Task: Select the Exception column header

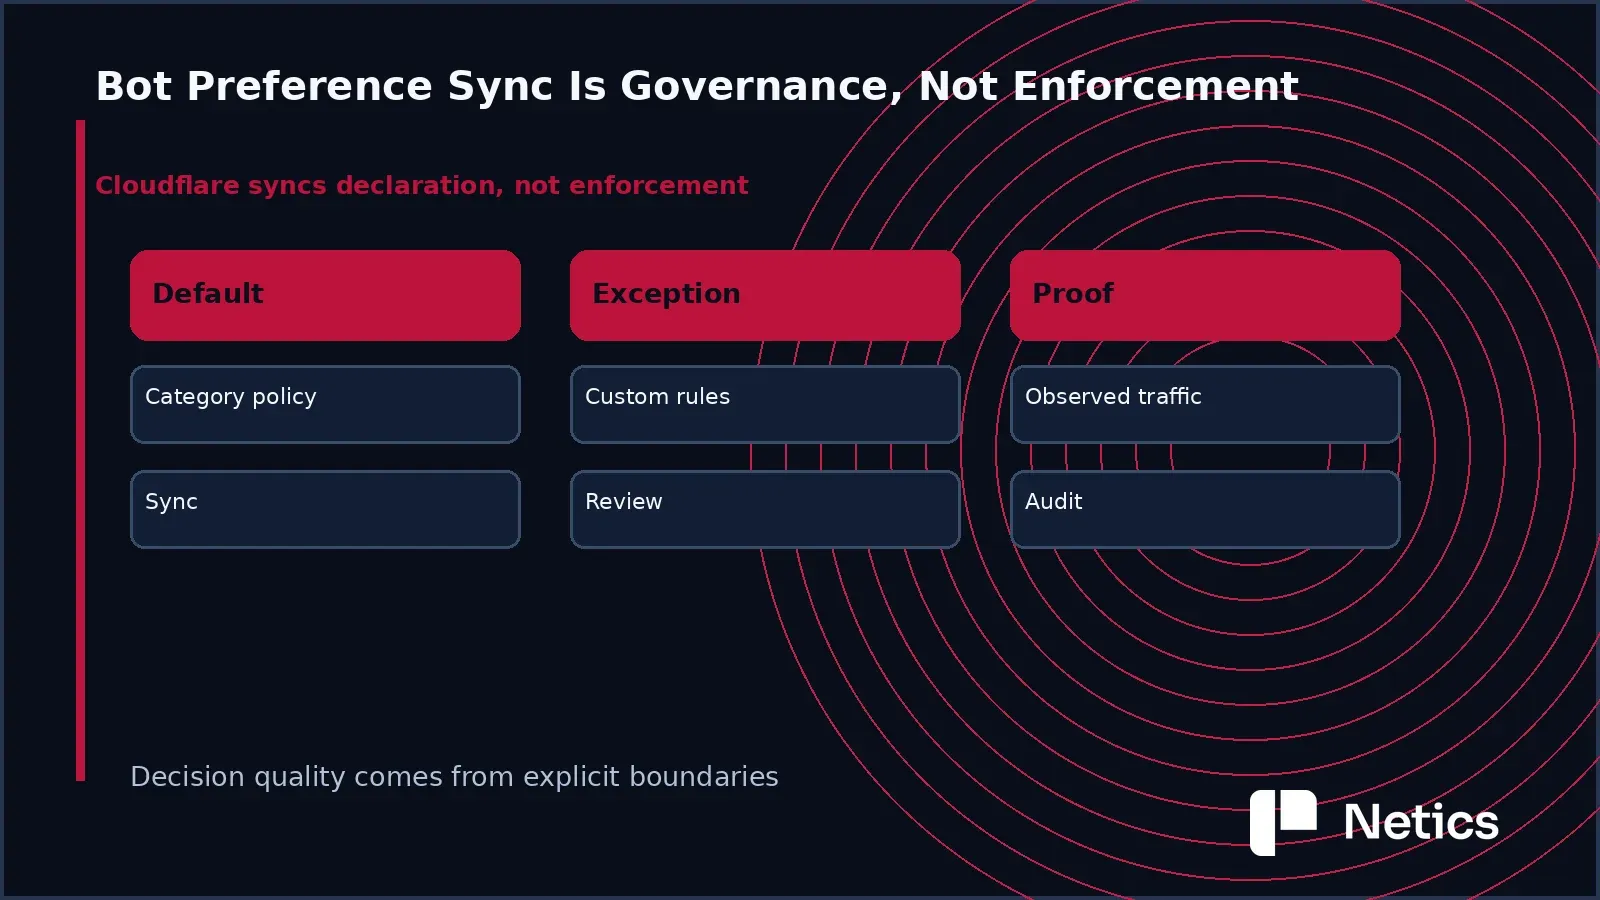Action: (x=765, y=295)
